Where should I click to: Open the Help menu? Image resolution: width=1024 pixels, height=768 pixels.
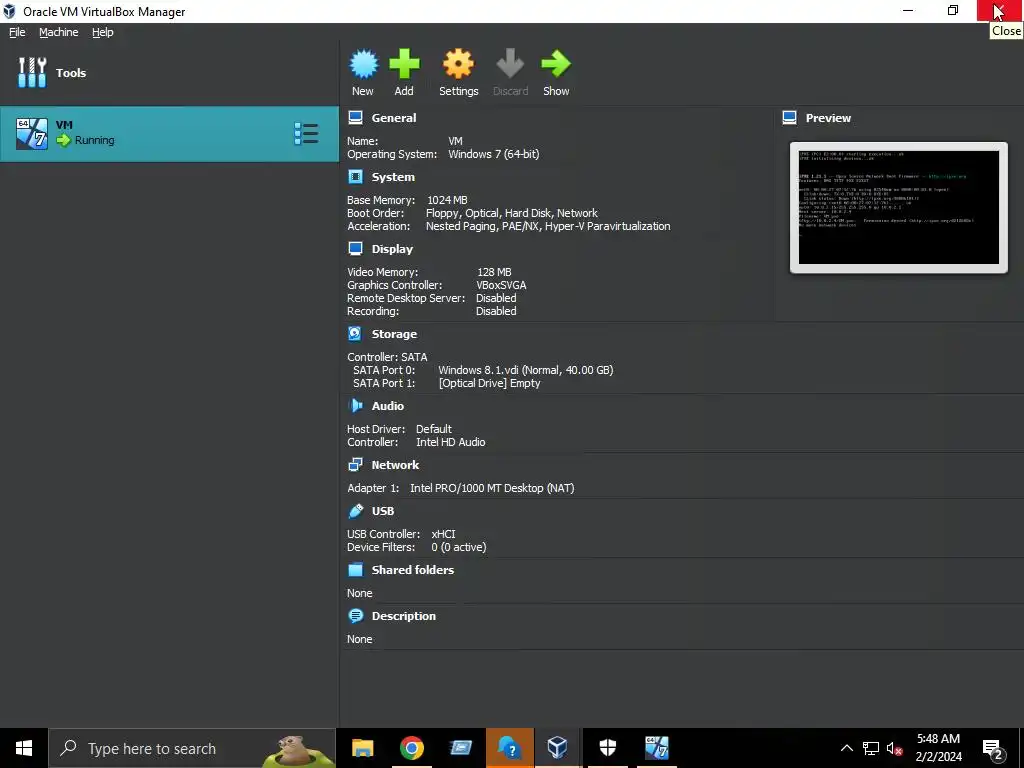[103, 32]
